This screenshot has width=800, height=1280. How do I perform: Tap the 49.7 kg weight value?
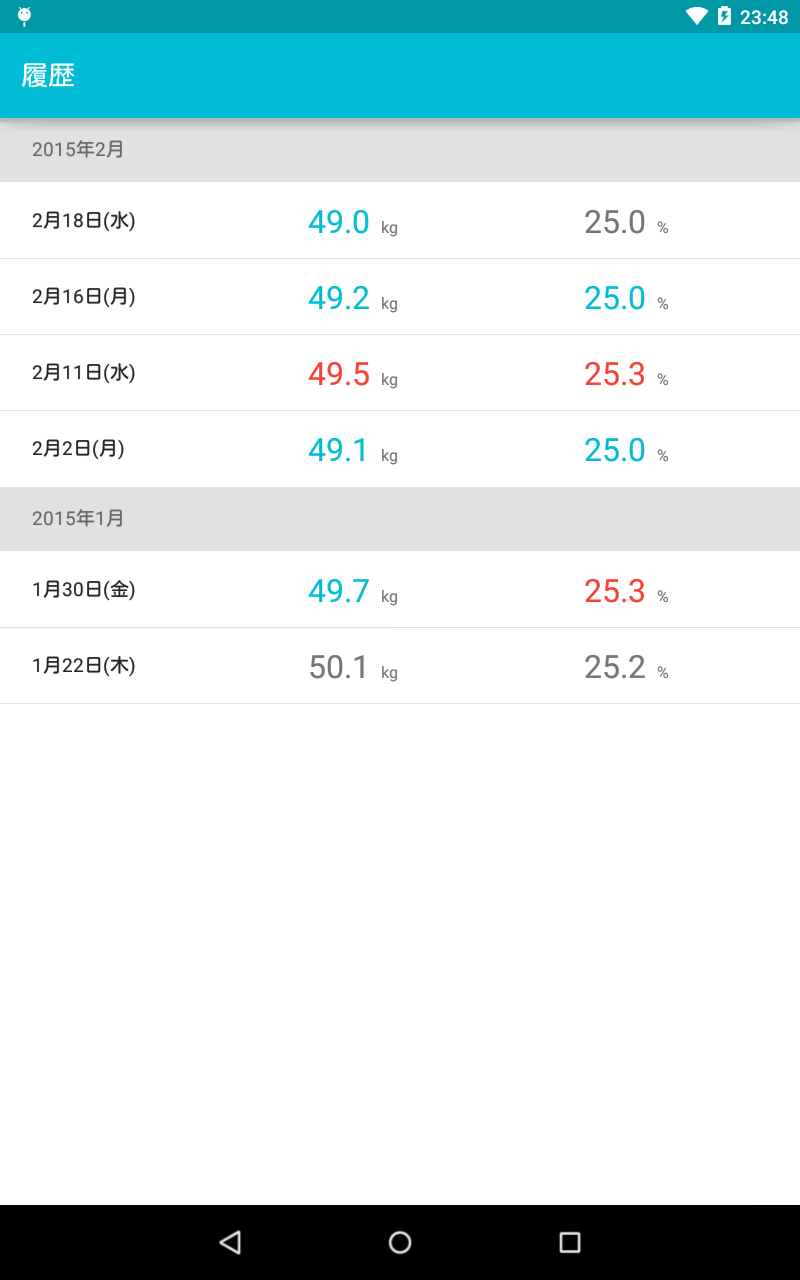point(339,591)
